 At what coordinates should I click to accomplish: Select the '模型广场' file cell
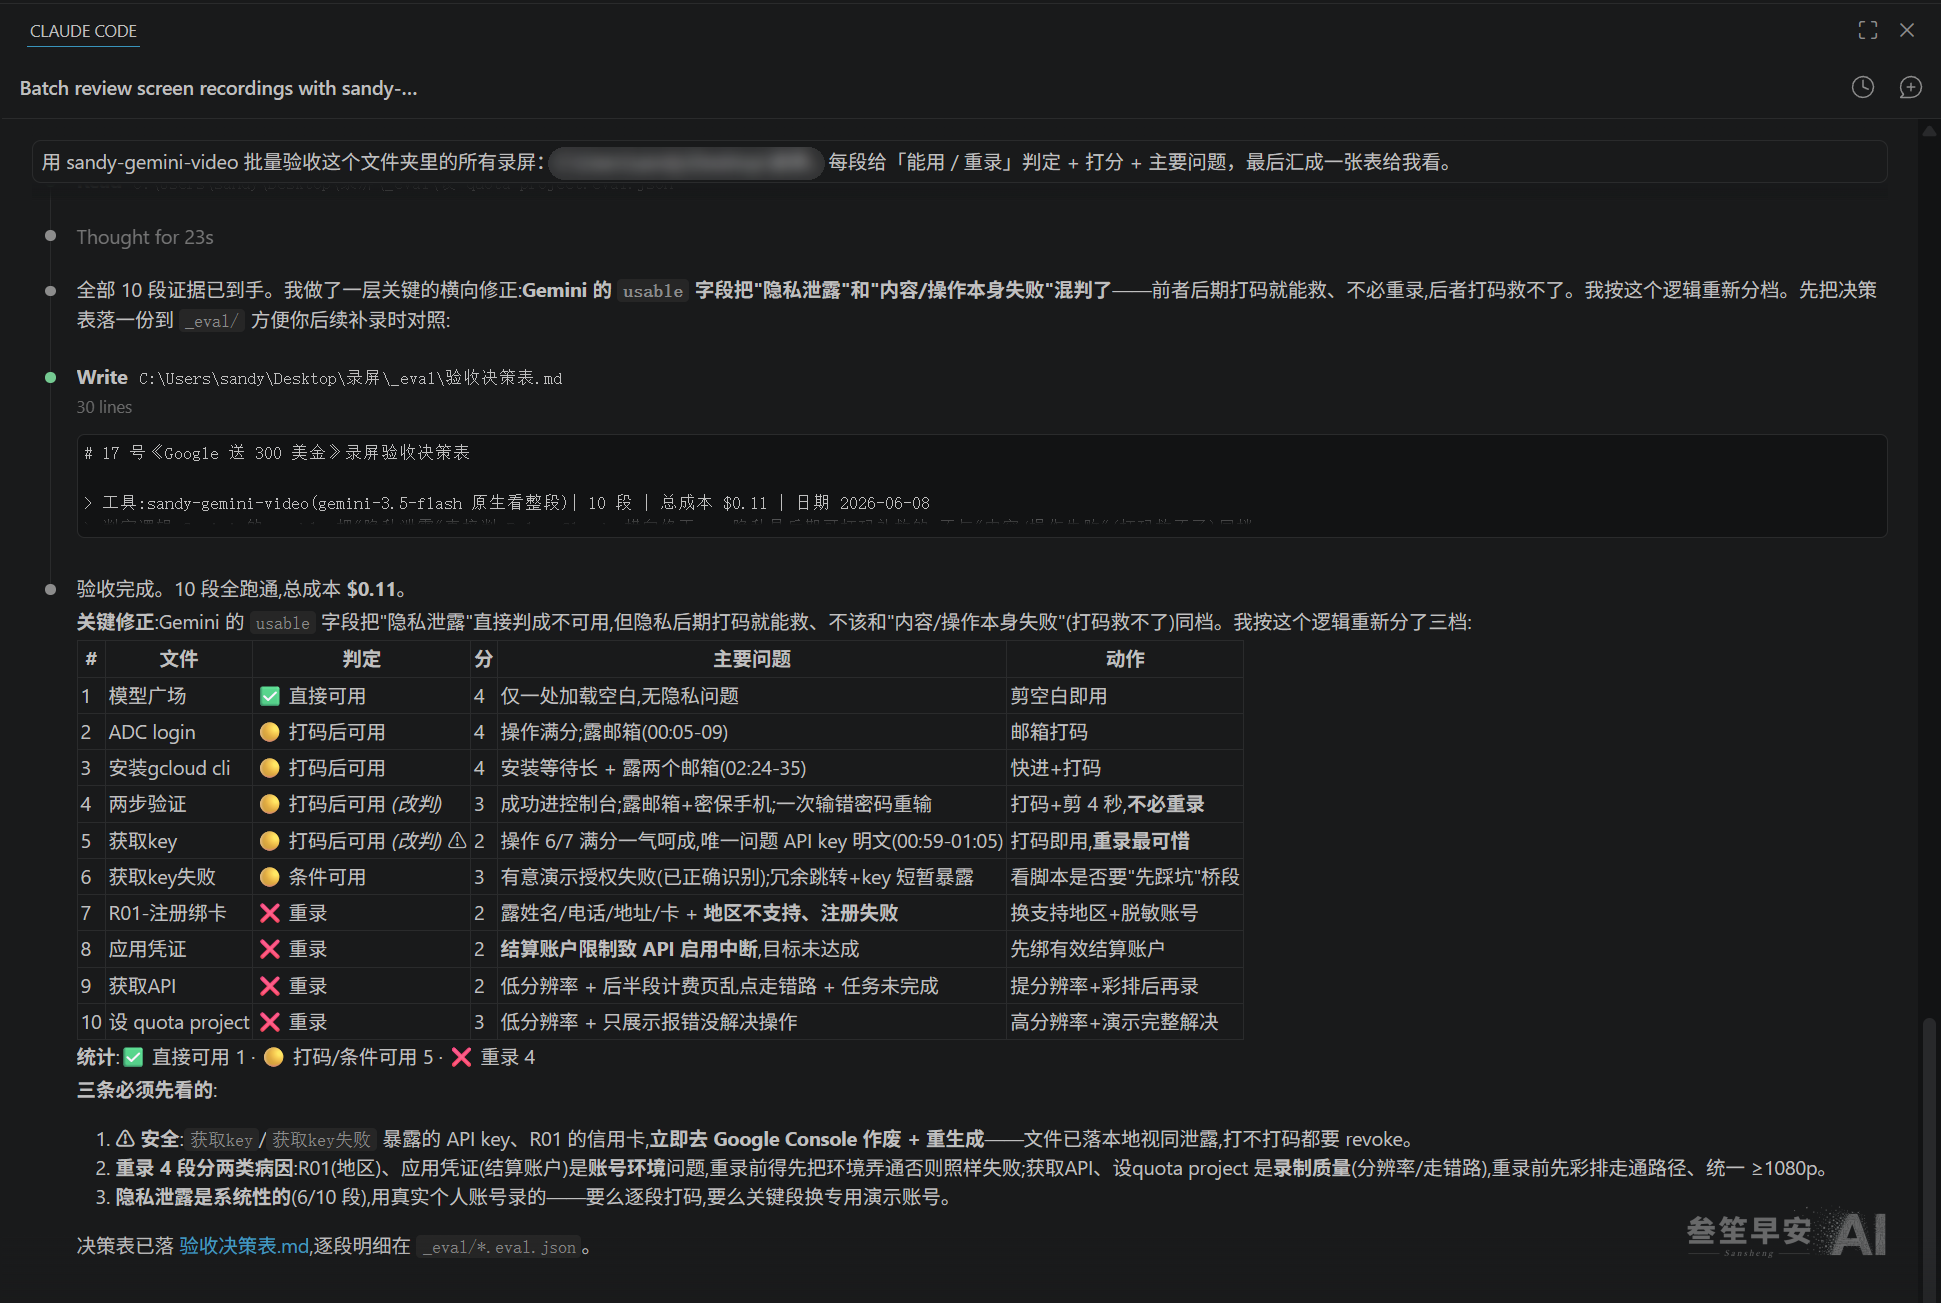178,696
